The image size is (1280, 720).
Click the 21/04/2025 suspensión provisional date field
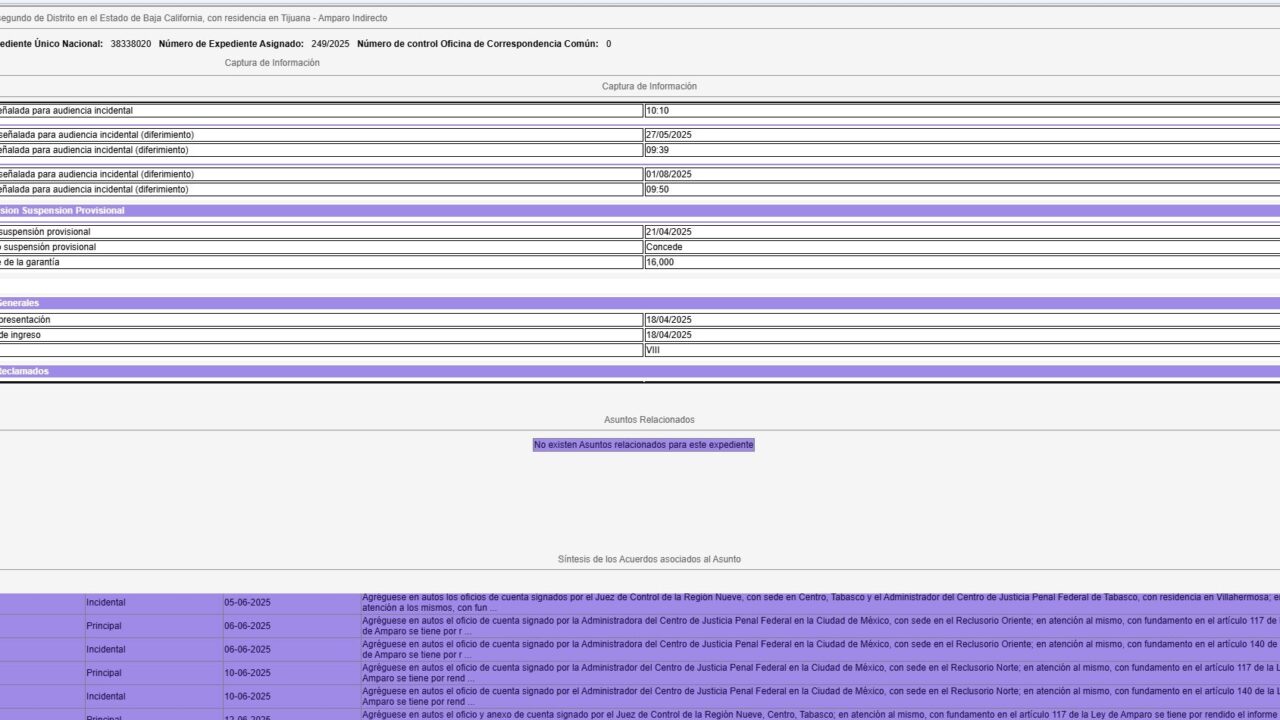[x=960, y=232]
